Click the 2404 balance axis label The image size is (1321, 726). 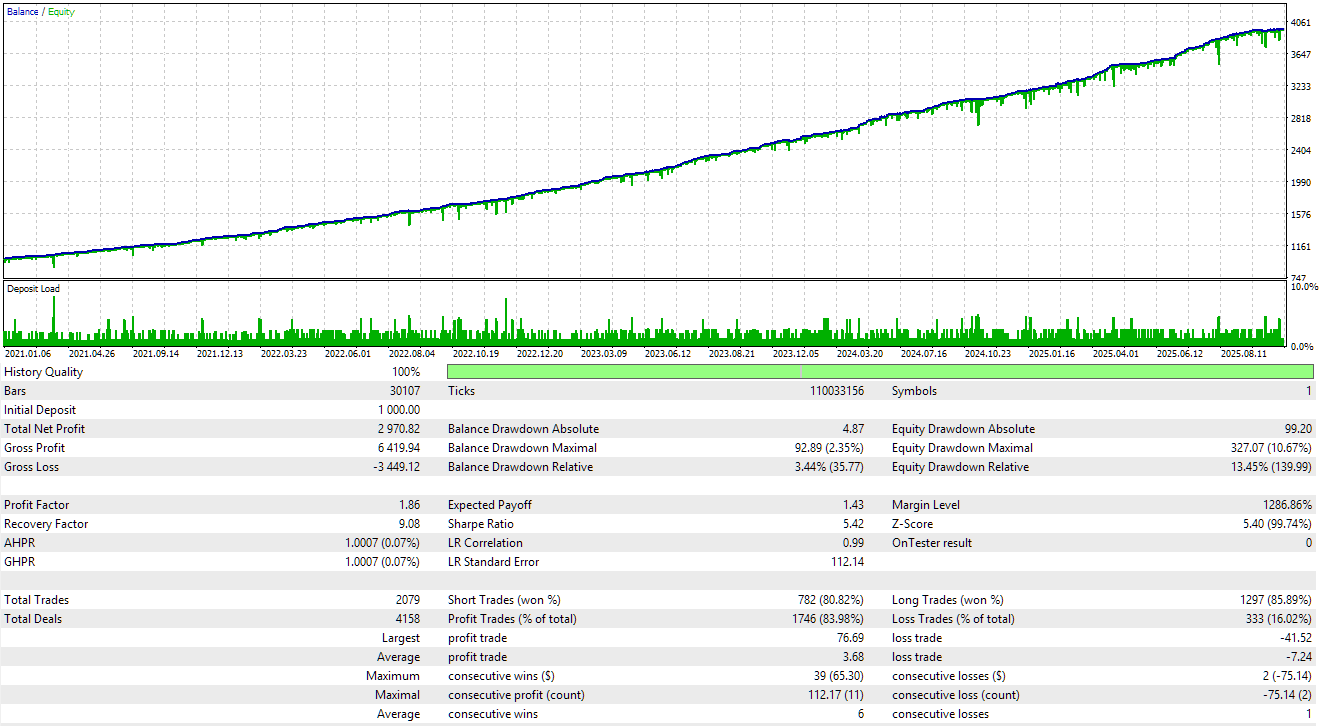[x=1301, y=150]
